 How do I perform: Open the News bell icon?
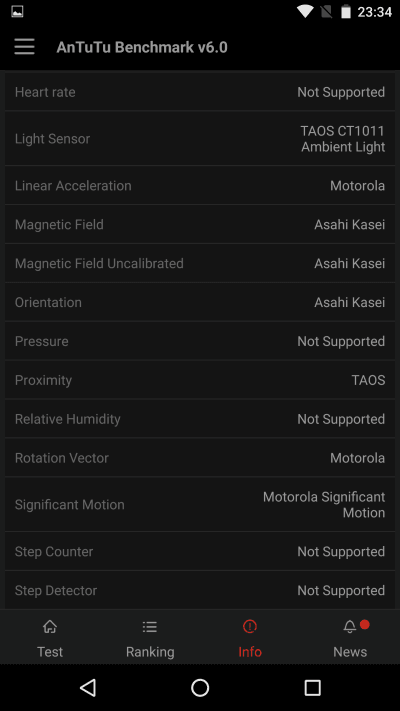point(350,627)
